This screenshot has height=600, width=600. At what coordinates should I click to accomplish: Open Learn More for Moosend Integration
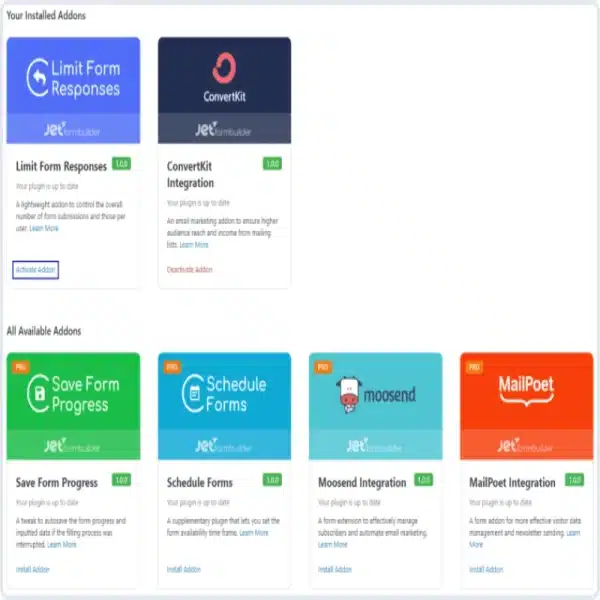point(333,545)
